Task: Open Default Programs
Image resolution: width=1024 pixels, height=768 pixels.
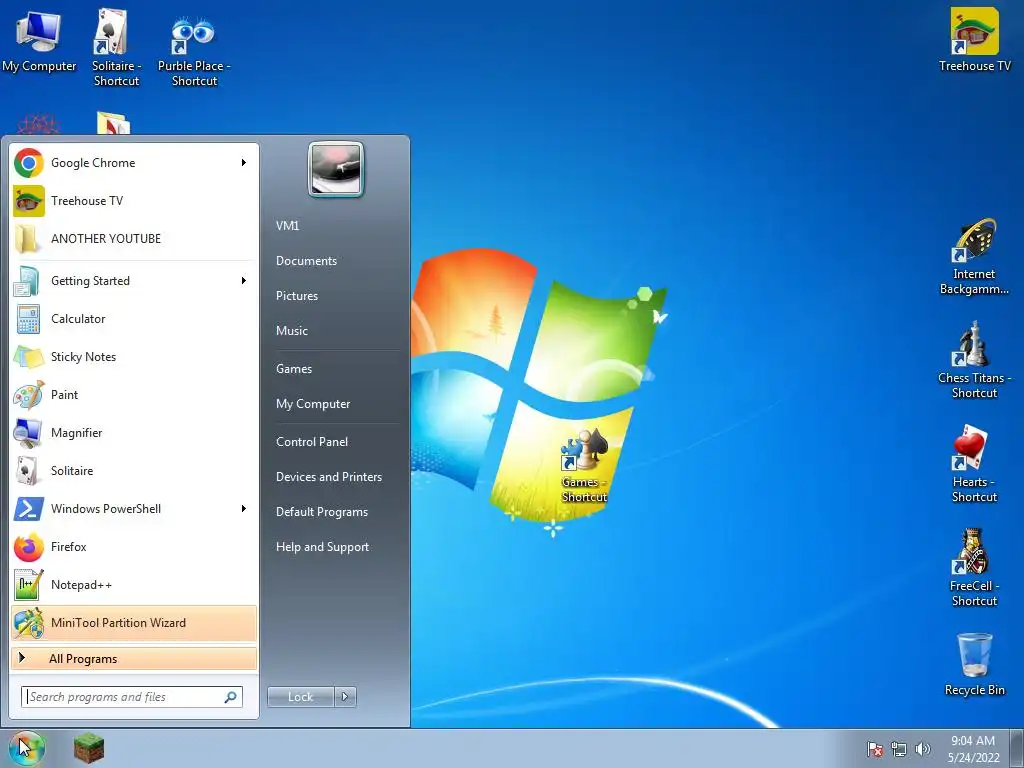Action: [x=321, y=512]
